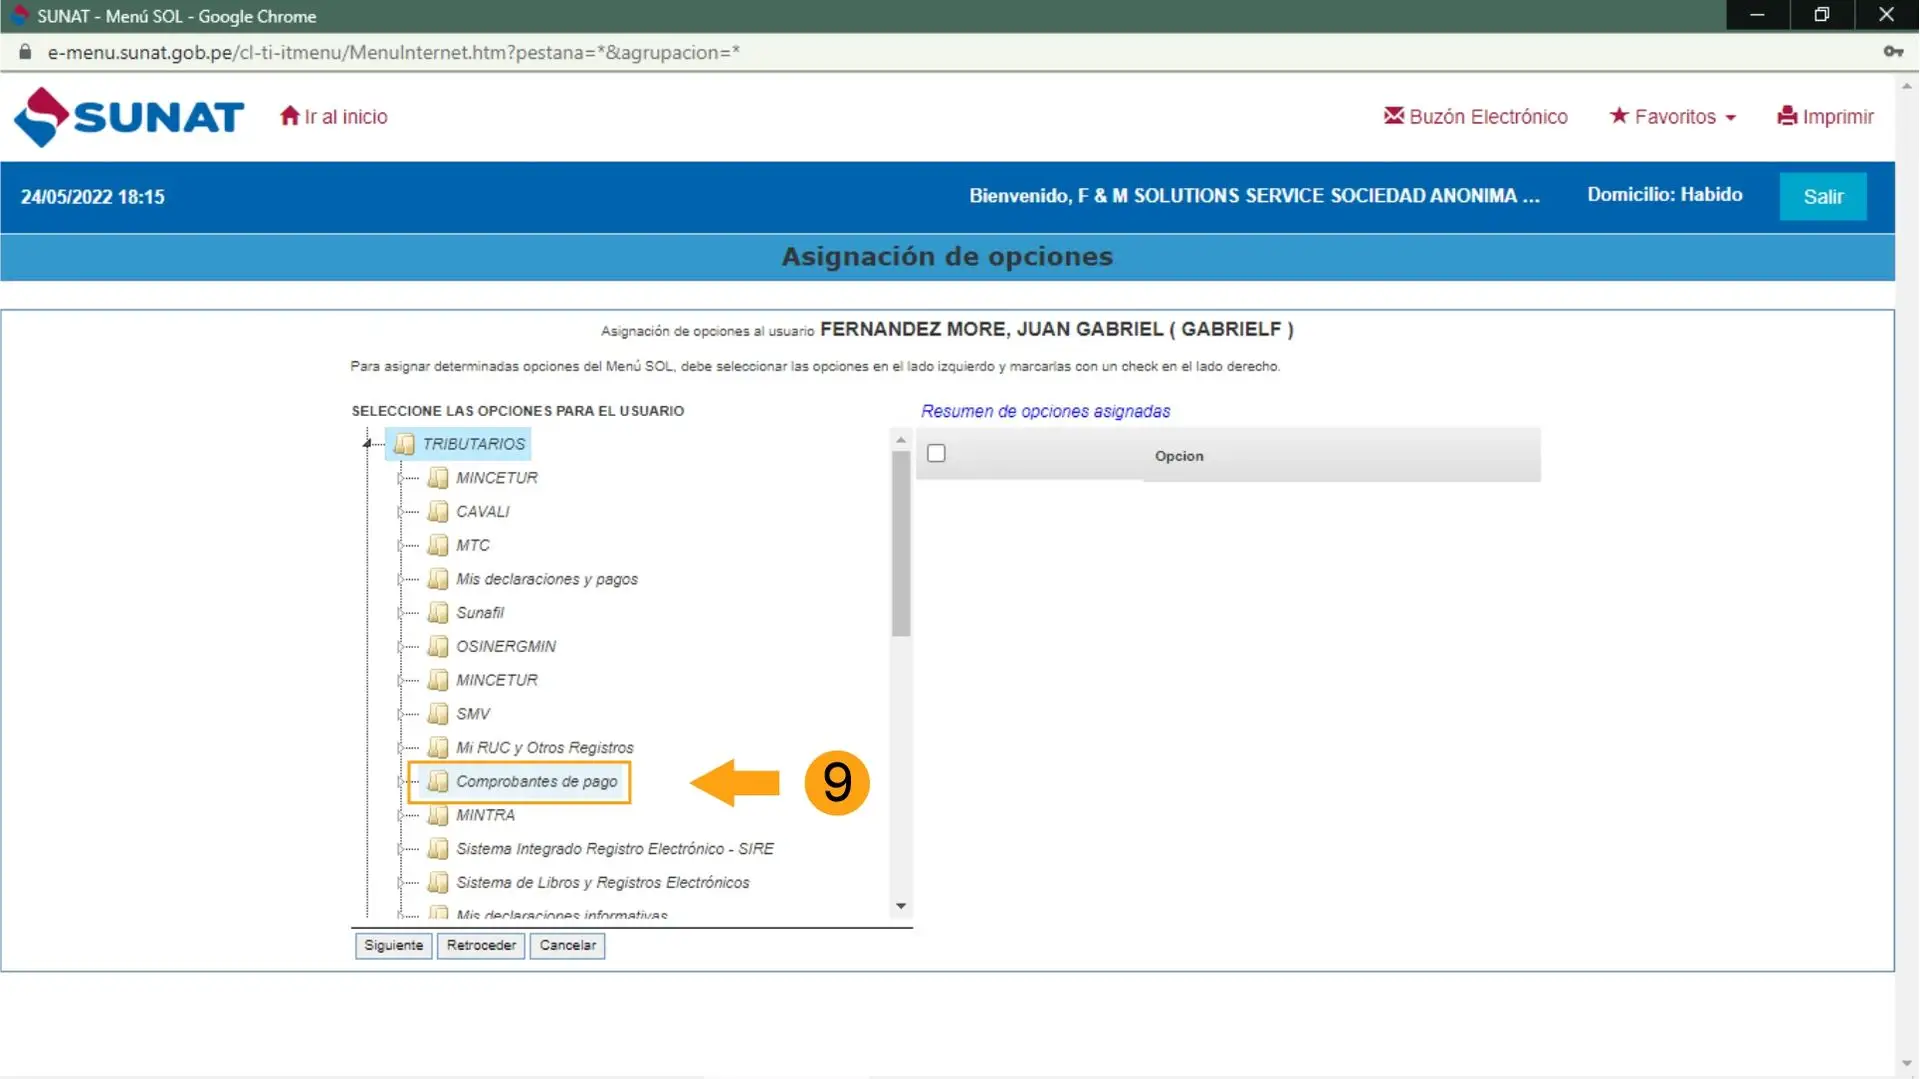This screenshot has height=1079, width=1920.
Task: Click the OSINERGMIN folder icon
Action: point(438,647)
